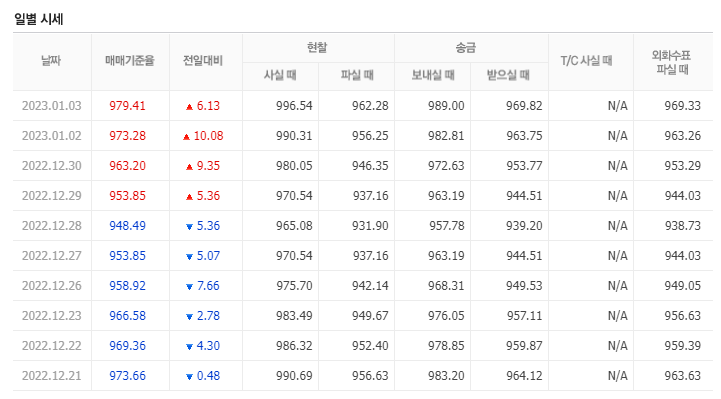Select the date 2022.12.23
This screenshot has height=399, width=721.
pos(52,316)
